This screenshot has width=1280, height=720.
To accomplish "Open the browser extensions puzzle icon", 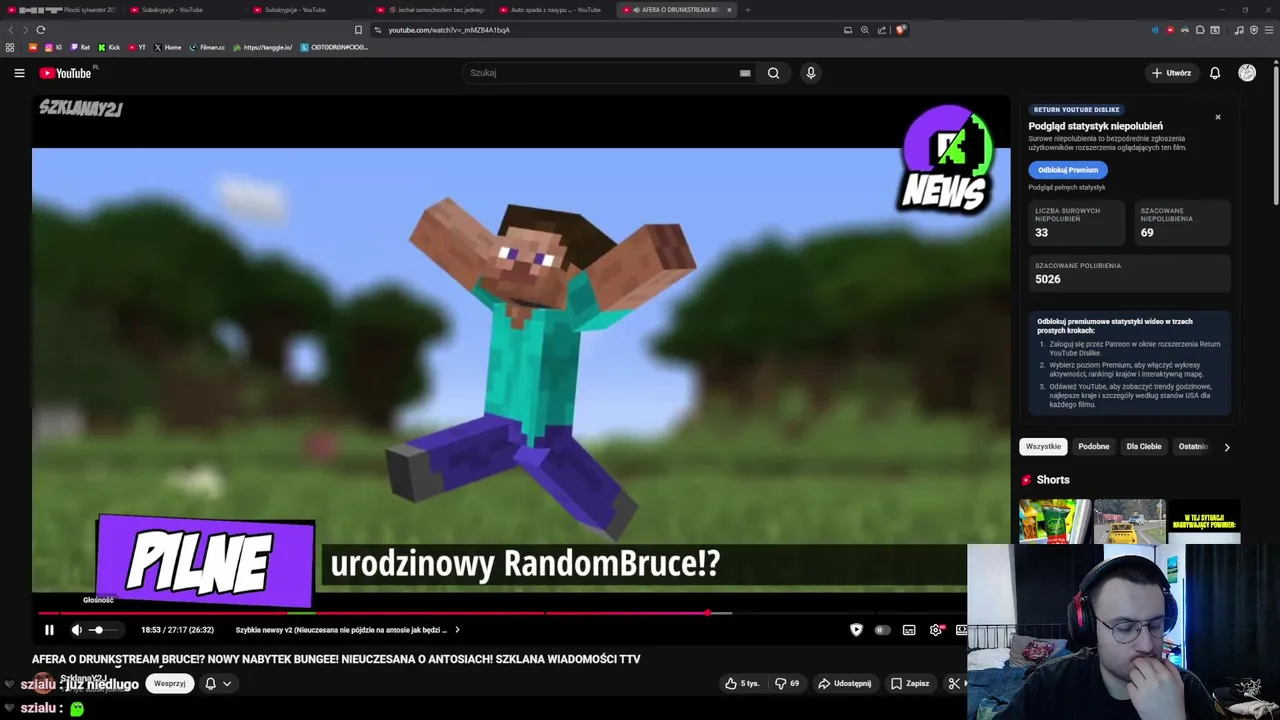I will [1200, 30].
